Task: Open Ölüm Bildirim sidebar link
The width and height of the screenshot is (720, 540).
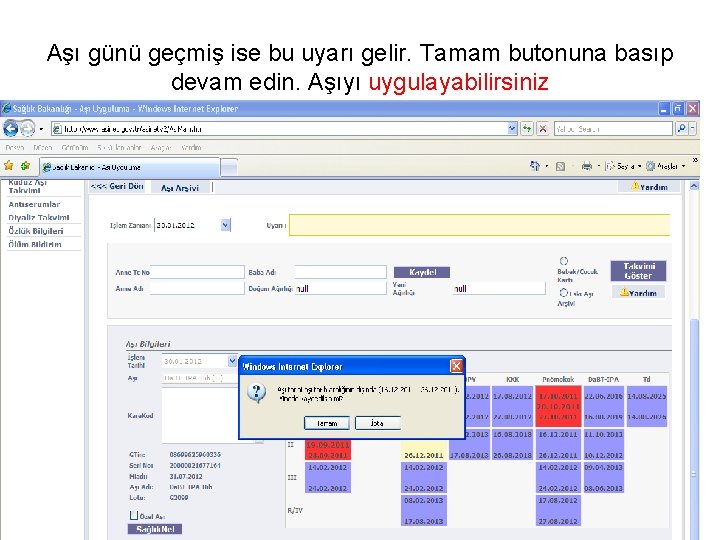Action: click(35, 244)
